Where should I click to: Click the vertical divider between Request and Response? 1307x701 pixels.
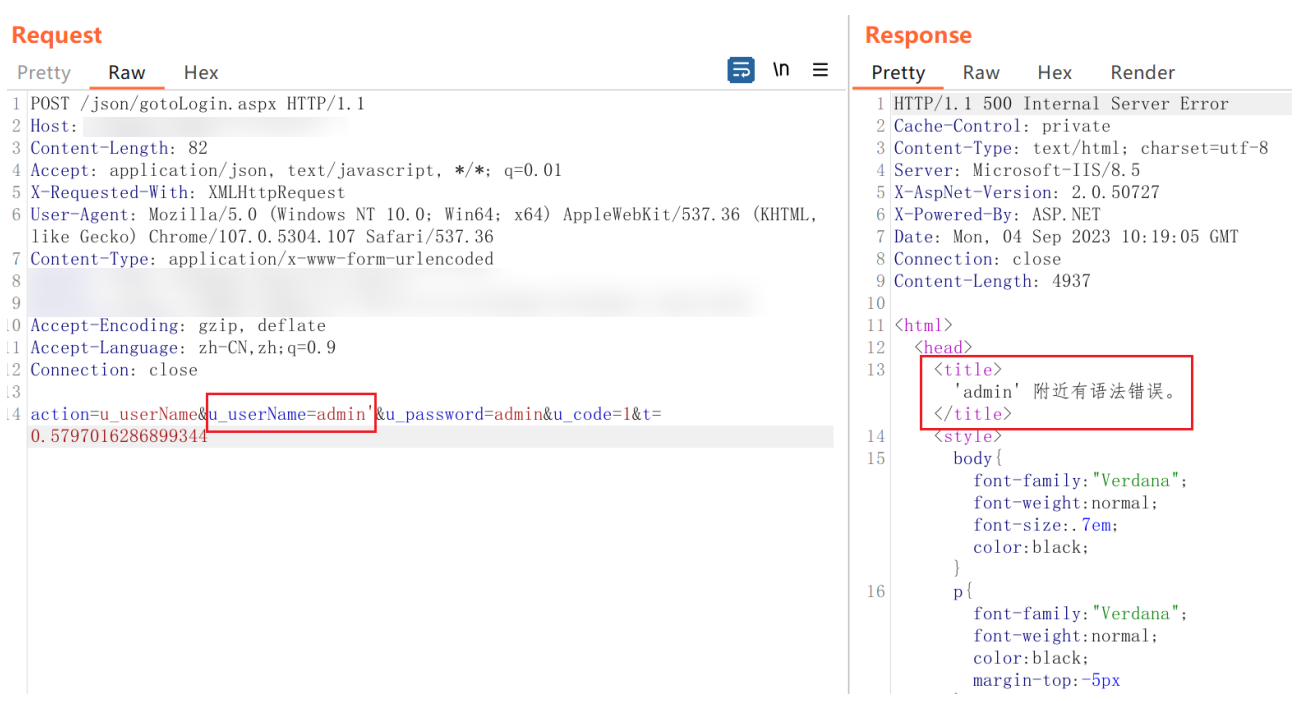point(849,350)
